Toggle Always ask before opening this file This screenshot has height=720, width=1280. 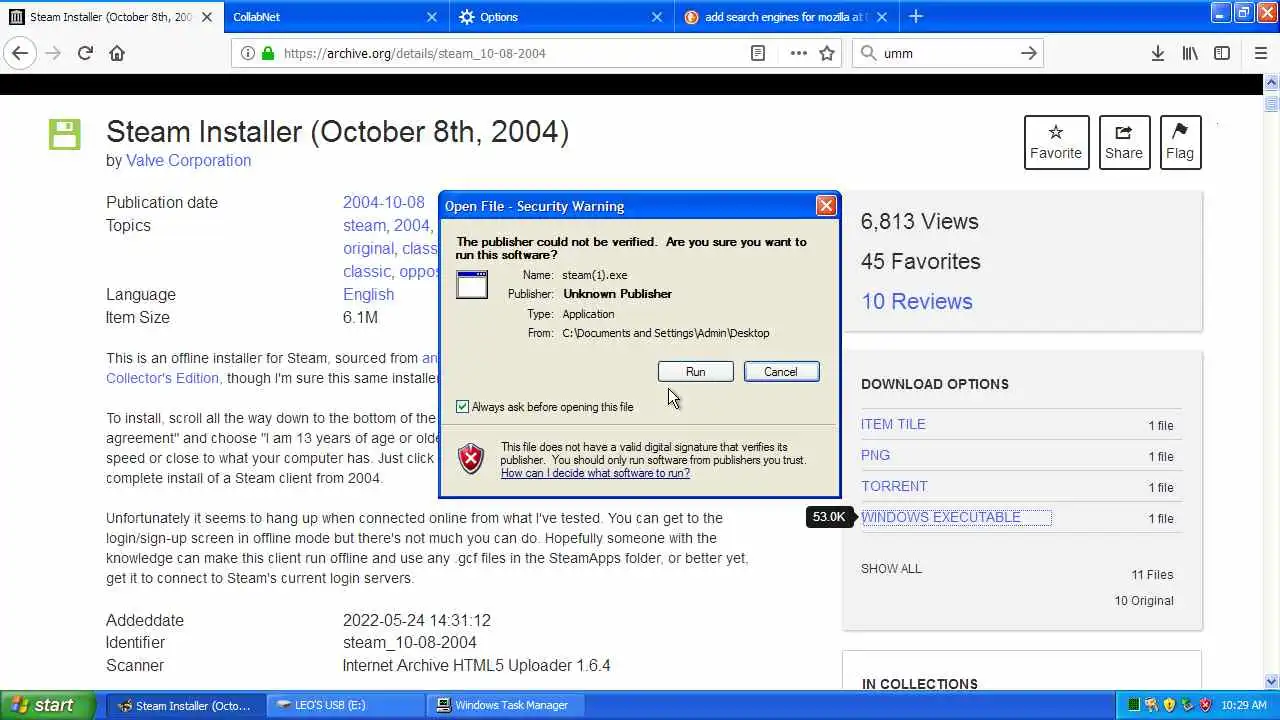pyautogui.click(x=462, y=406)
